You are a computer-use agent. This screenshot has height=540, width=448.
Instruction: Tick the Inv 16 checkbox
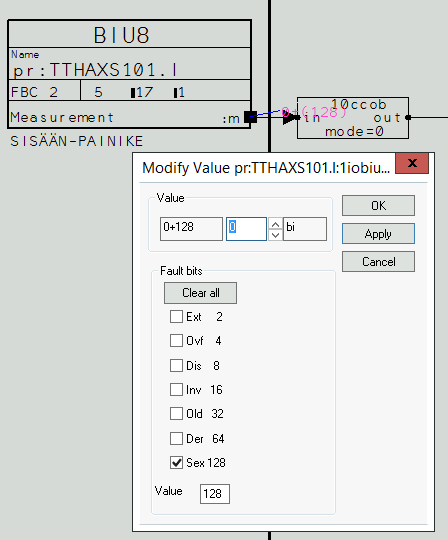click(x=176, y=390)
